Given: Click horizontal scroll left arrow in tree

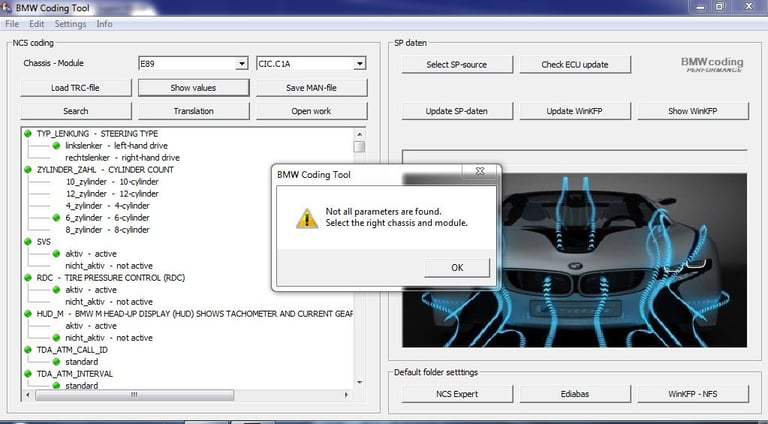Looking at the screenshot, I should click(28, 395).
